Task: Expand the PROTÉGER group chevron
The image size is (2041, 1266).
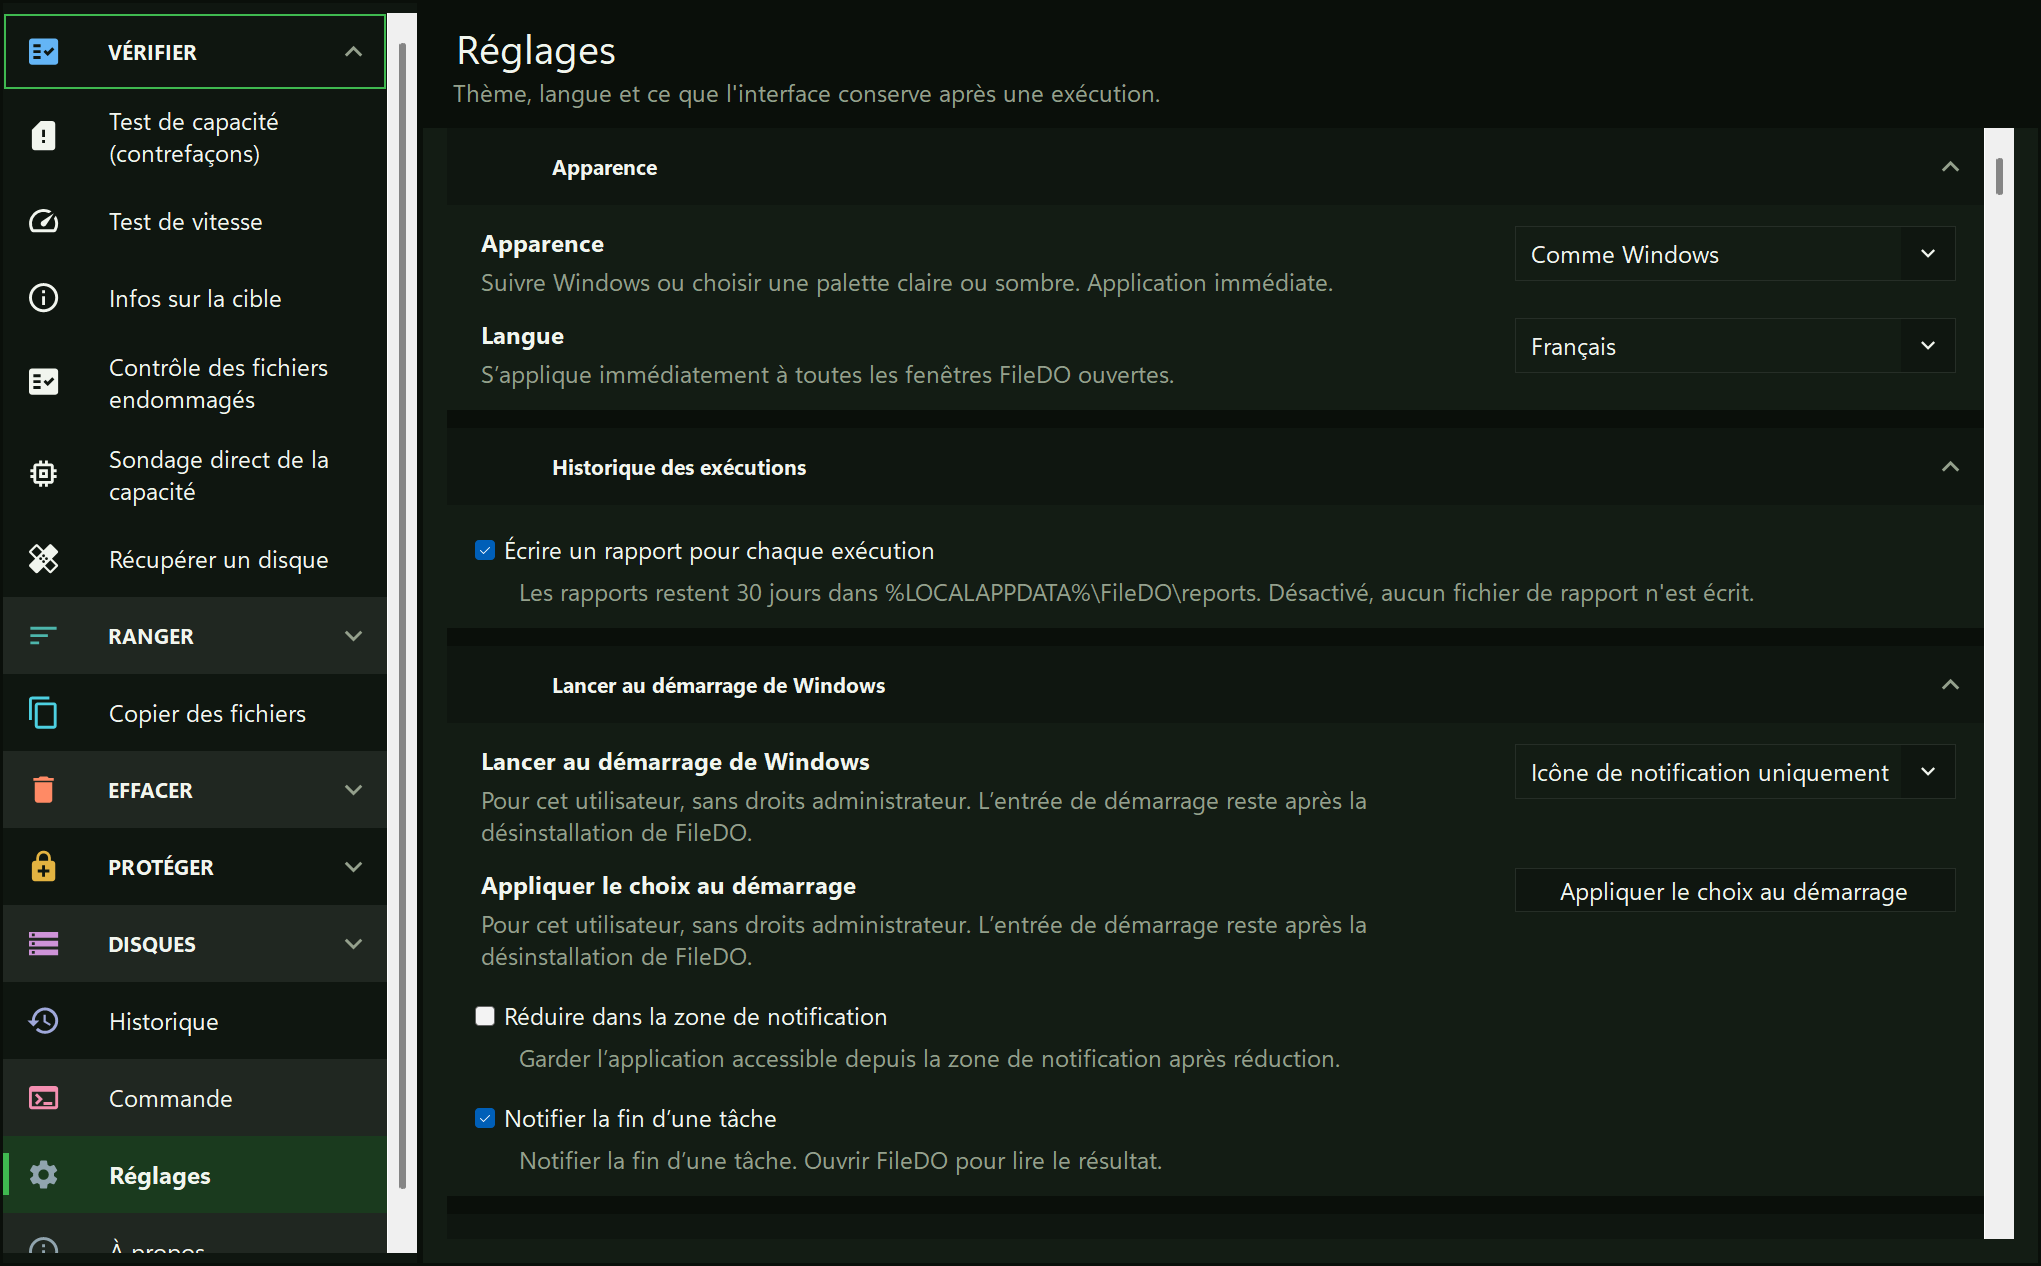Action: click(353, 867)
